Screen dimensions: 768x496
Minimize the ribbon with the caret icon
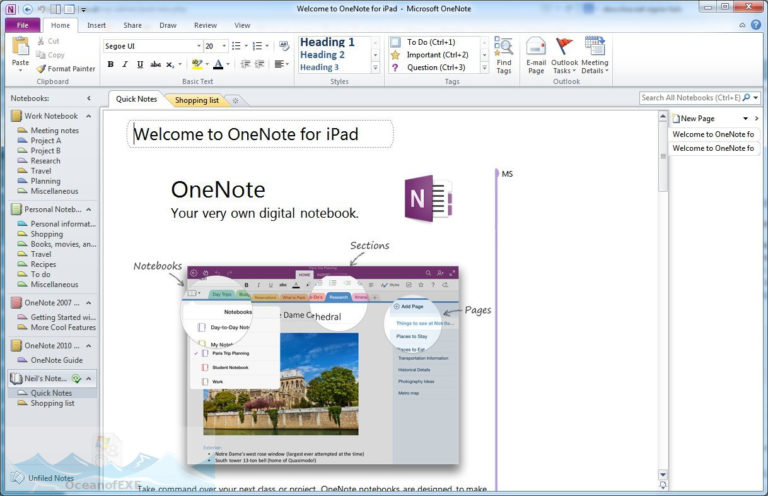click(x=743, y=25)
